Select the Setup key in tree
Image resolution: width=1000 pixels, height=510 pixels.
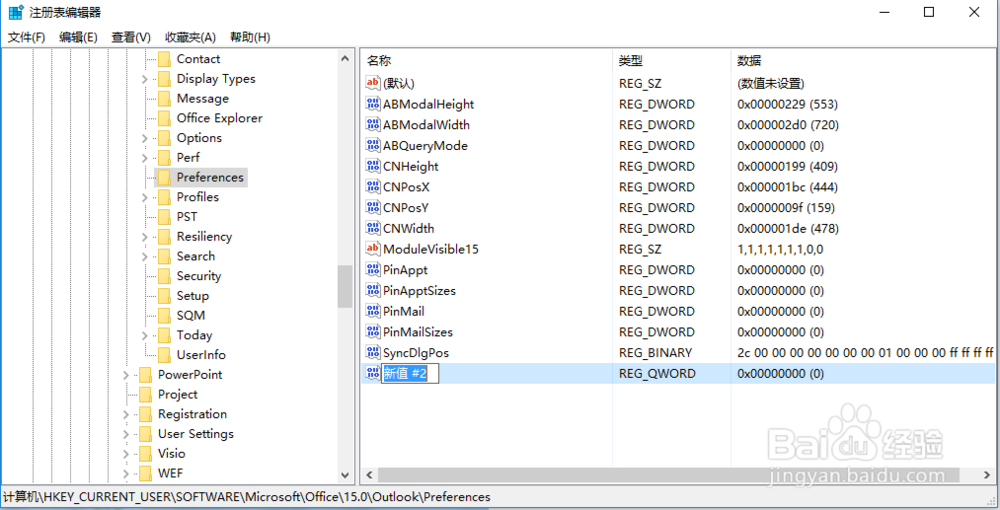tap(193, 296)
